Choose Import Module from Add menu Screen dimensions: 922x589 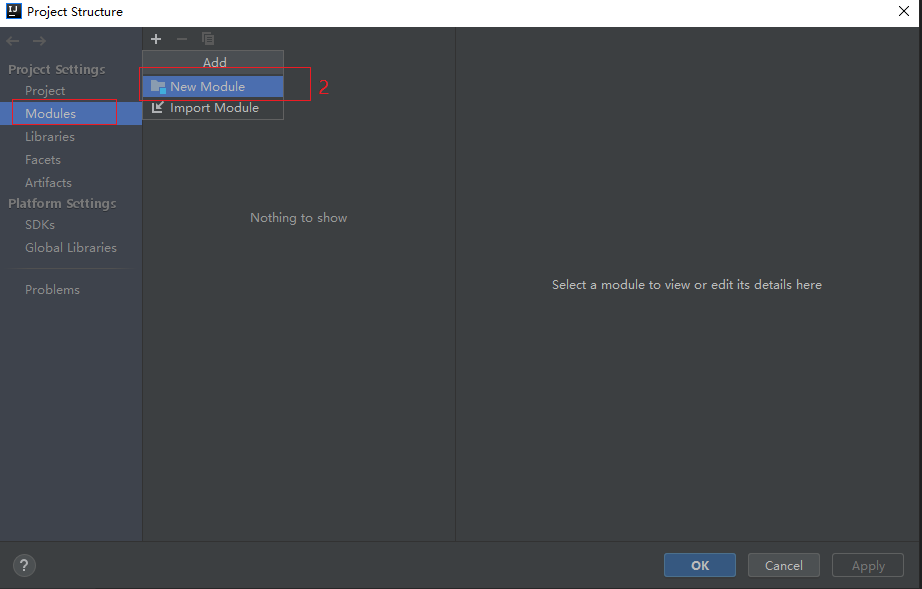click(x=214, y=108)
